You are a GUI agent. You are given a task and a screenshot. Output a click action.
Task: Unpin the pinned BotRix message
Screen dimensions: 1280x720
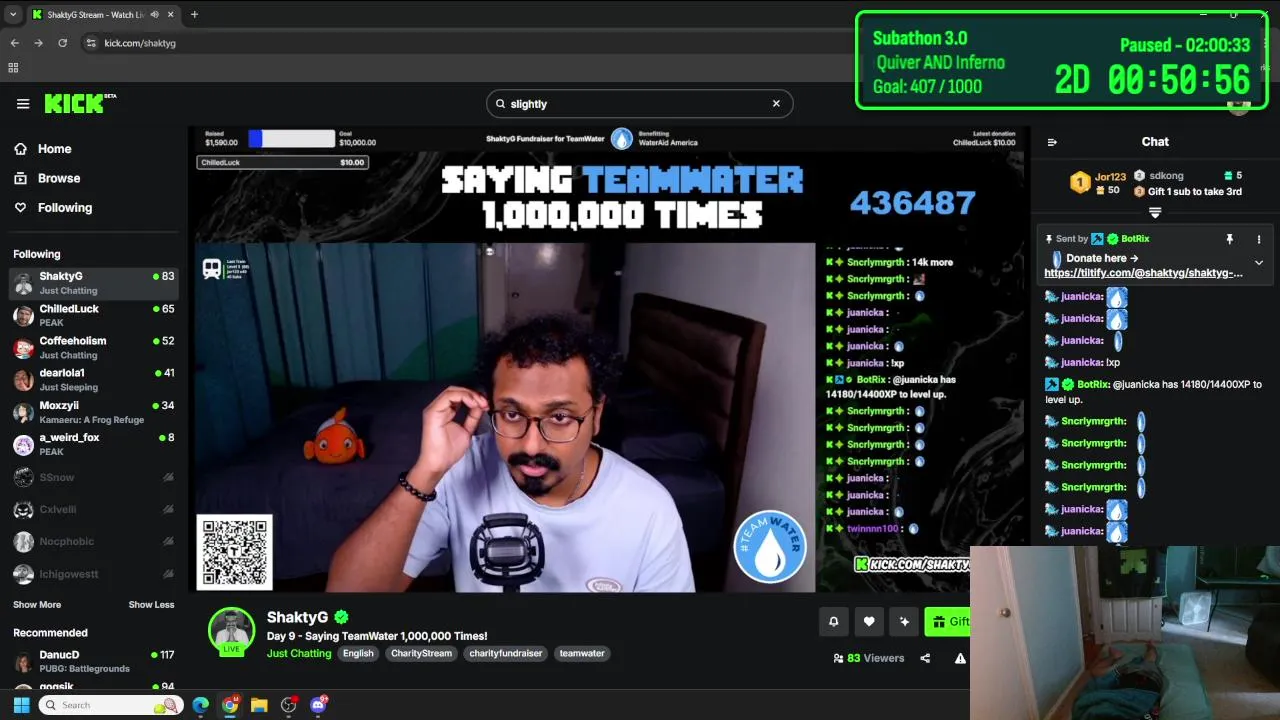pos(1230,240)
